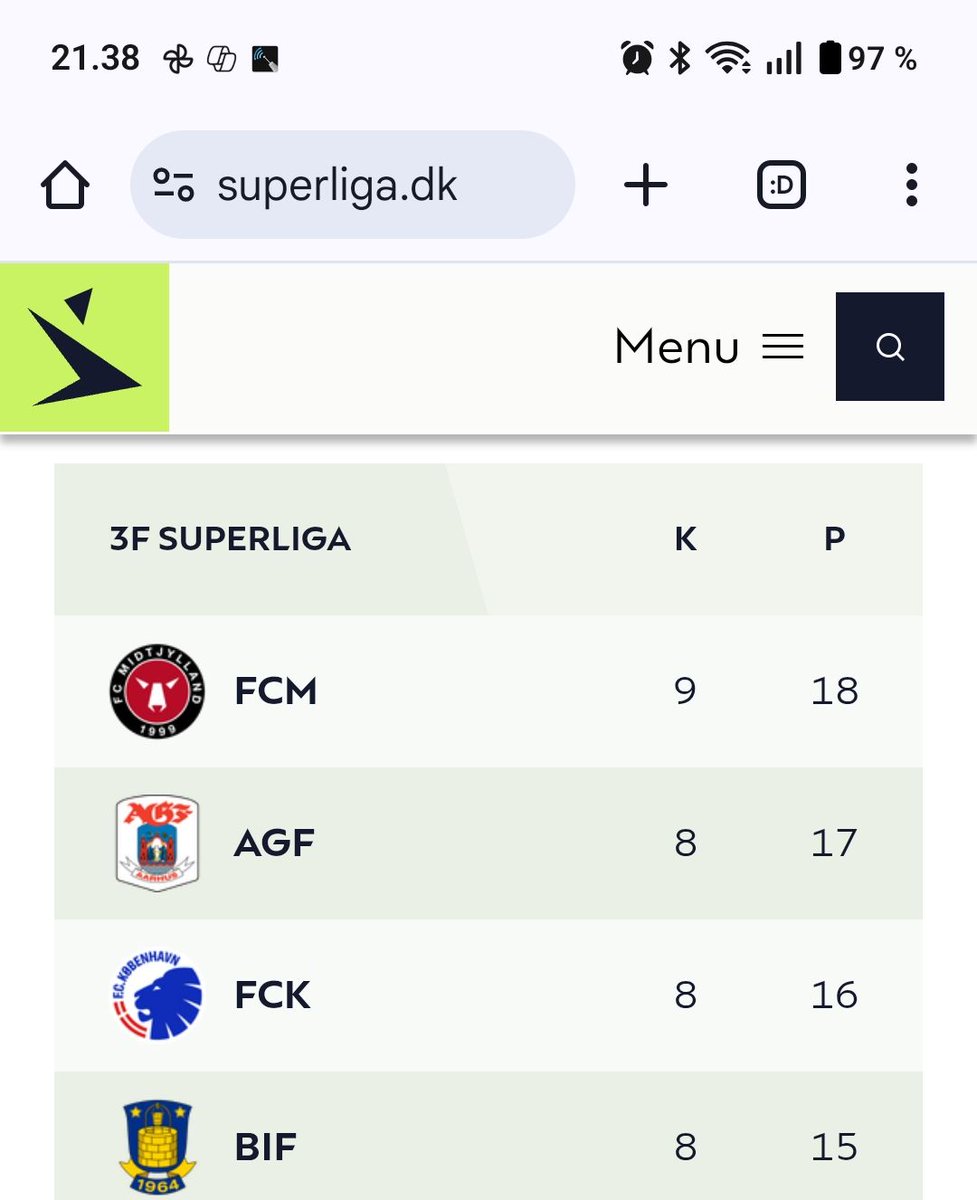Screen dimensions: 977x1200
Task: Open the tab switcher button
Action: point(781,186)
